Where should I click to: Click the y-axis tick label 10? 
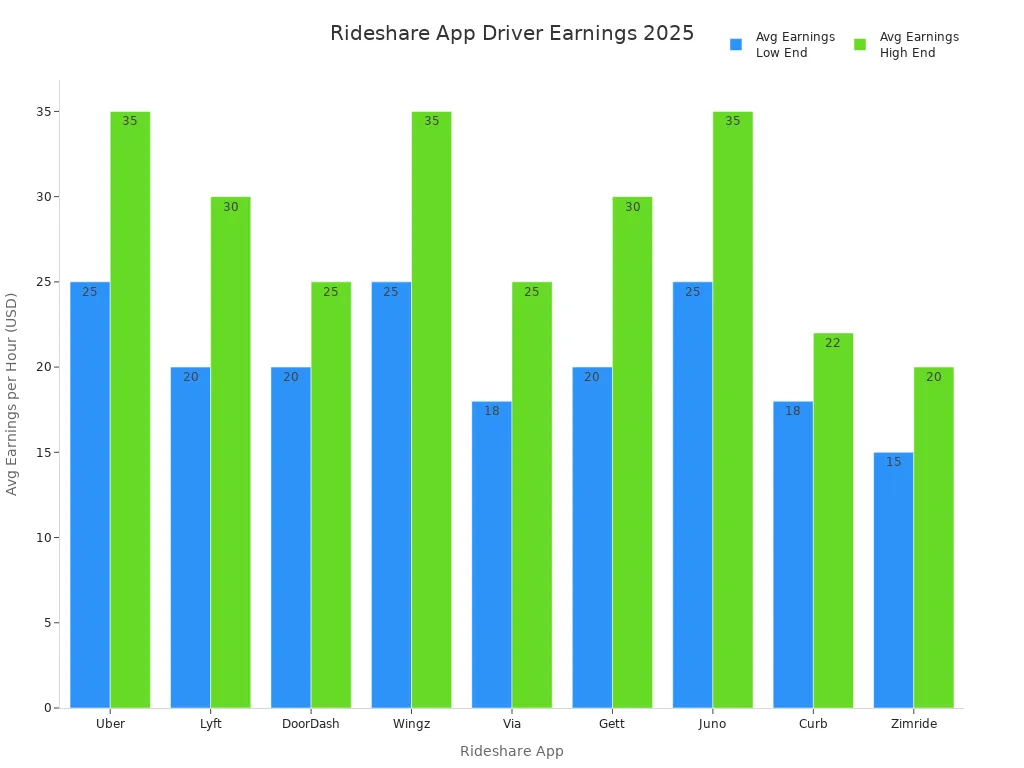point(44,537)
